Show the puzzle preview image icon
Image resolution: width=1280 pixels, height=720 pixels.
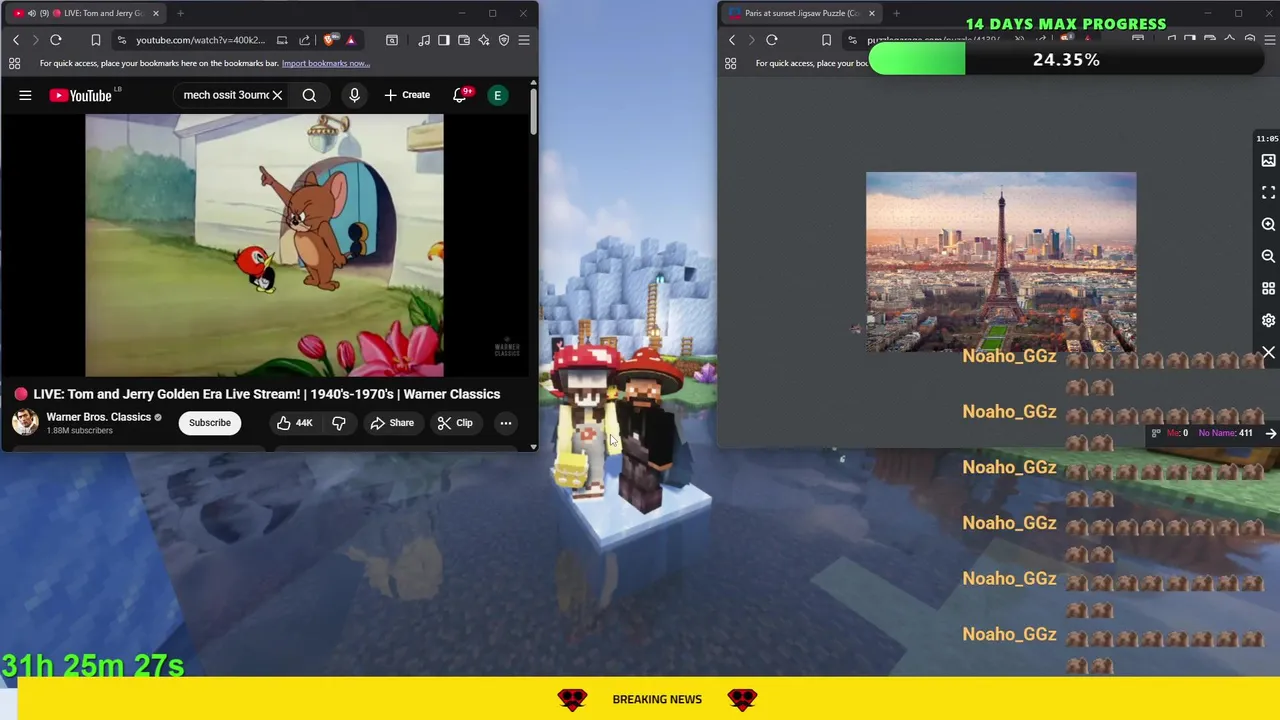tap(1268, 160)
